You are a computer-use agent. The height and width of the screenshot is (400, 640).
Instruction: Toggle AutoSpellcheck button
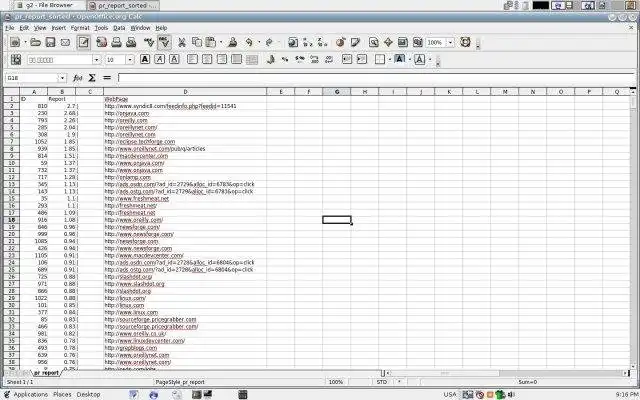coord(164,42)
